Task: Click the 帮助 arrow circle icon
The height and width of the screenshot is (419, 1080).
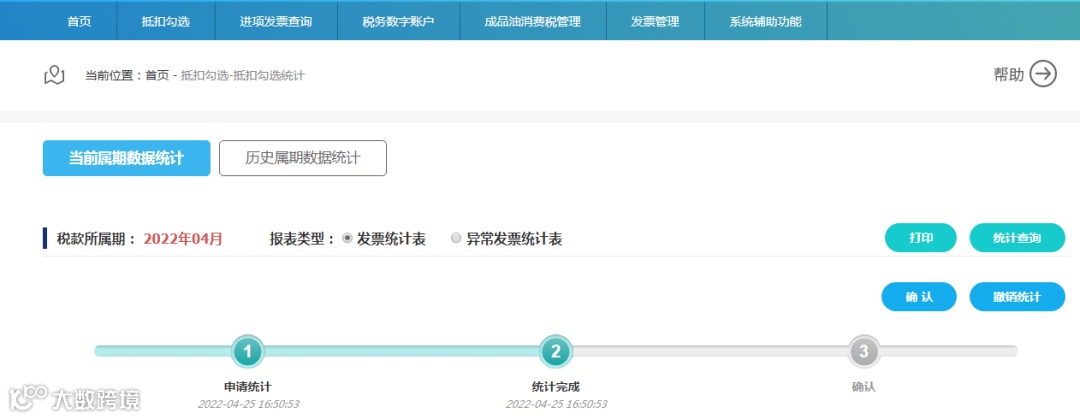Action: (x=1043, y=74)
